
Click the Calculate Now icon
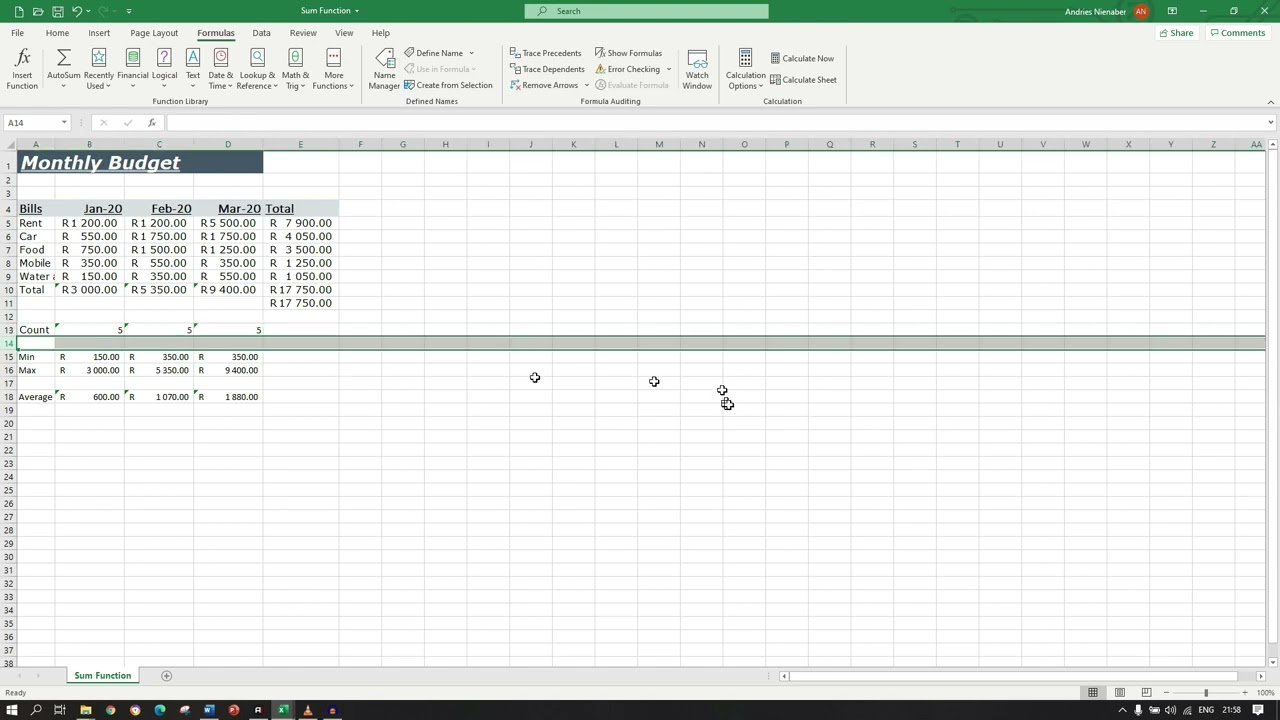[x=802, y=58]
